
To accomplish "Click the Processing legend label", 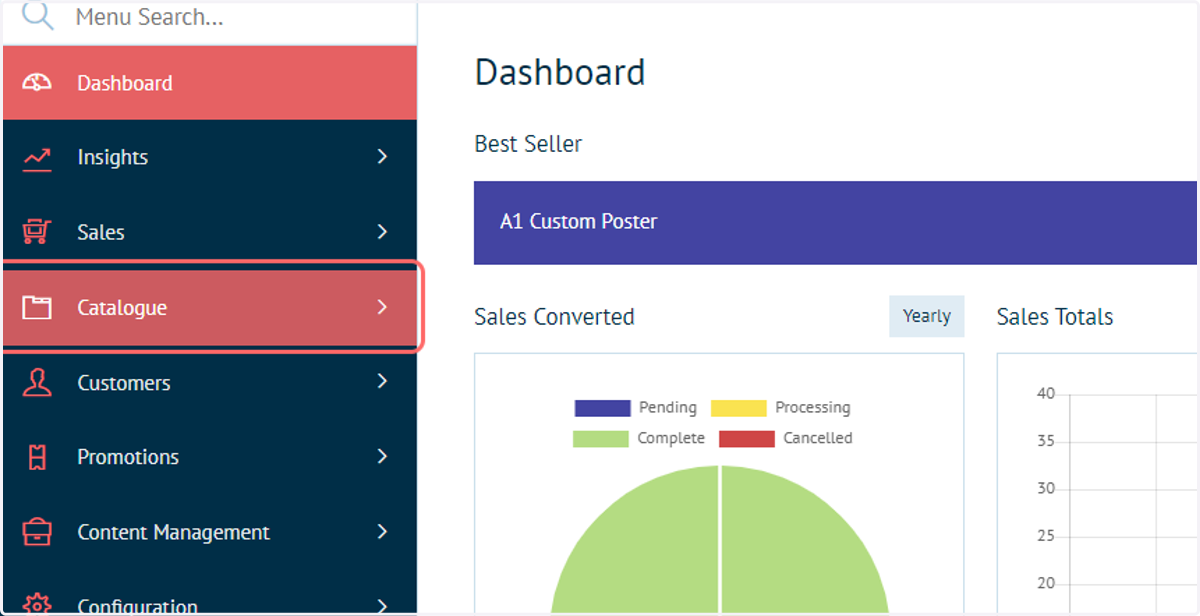I will coord(813,407).
